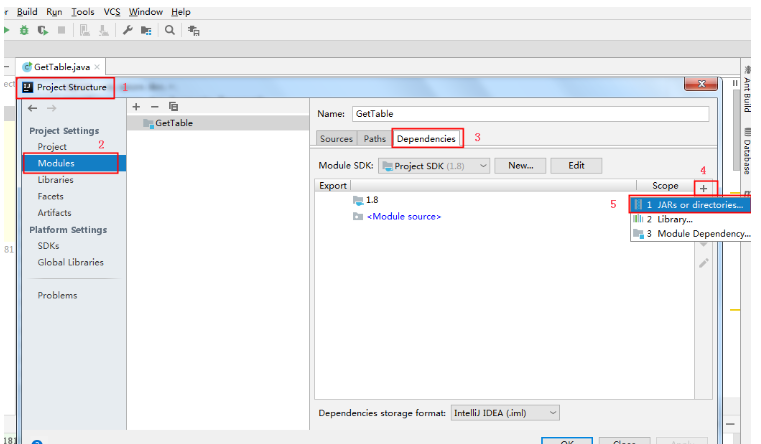Close the Project Structure dialog
Viewport: 761px width, 444px height.
(x=701, y=83)
